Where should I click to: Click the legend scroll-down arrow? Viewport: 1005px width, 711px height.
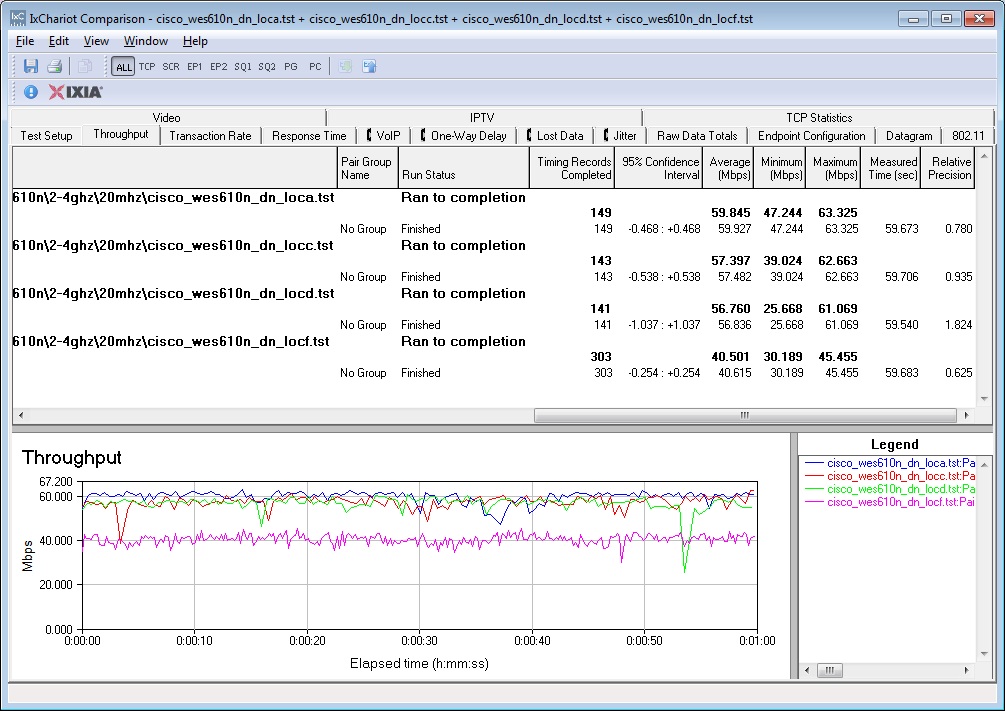984,654
